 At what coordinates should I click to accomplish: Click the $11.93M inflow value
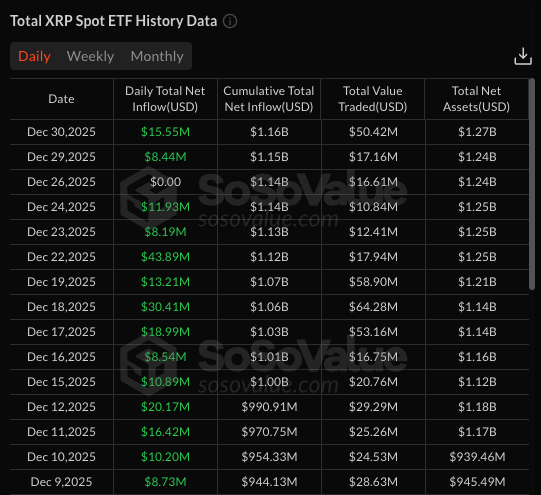[x=165, y=207]
